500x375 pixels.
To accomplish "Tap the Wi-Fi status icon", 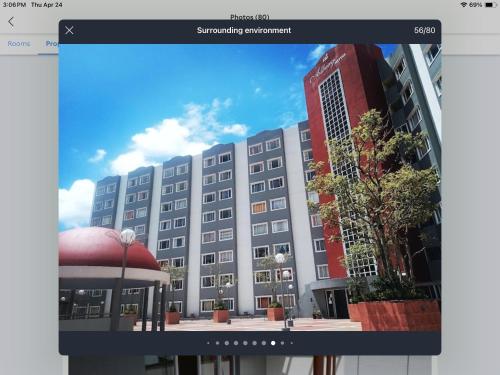I will 464,5.
